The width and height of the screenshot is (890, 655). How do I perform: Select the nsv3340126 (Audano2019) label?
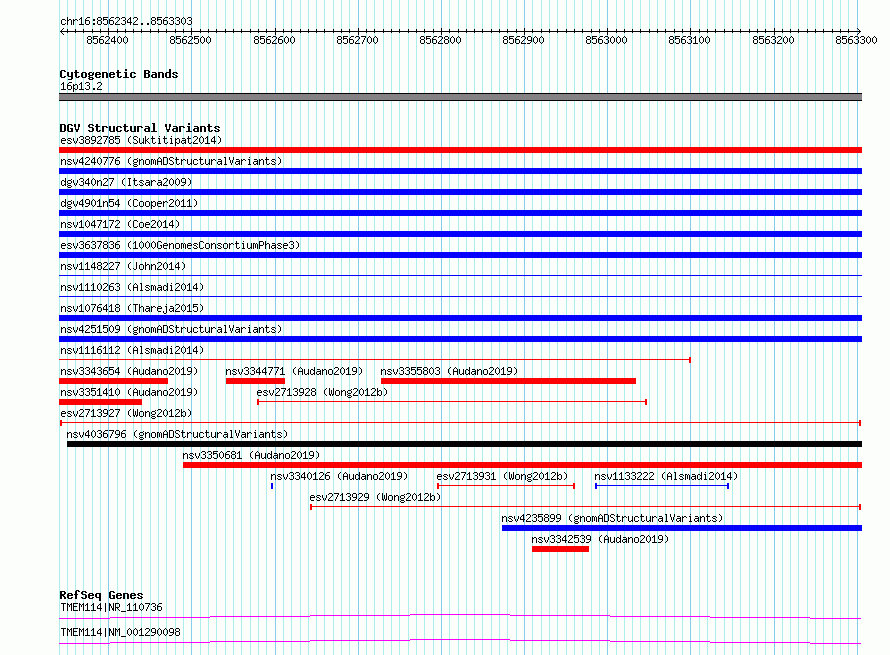(339, 476)
